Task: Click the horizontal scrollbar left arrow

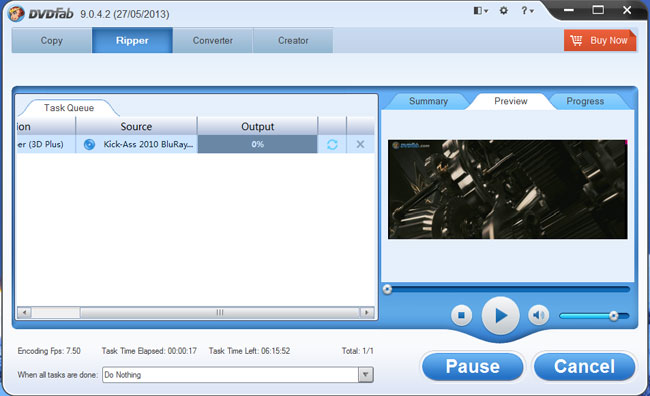Action: [24, 312]
